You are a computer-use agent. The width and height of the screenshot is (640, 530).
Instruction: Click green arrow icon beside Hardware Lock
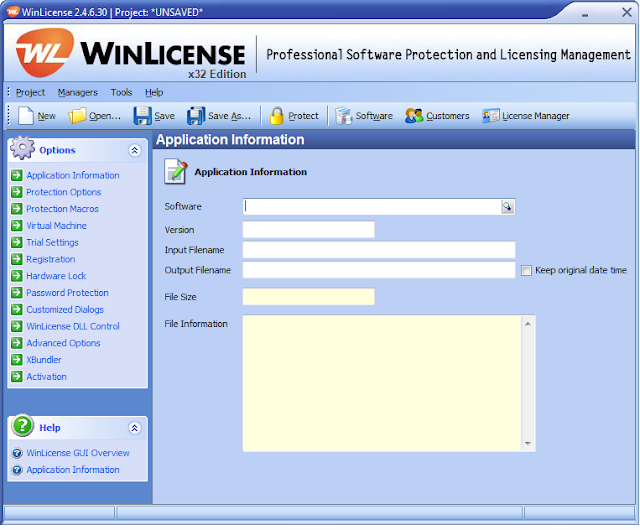pyautogui.click(x=17, y=276)
